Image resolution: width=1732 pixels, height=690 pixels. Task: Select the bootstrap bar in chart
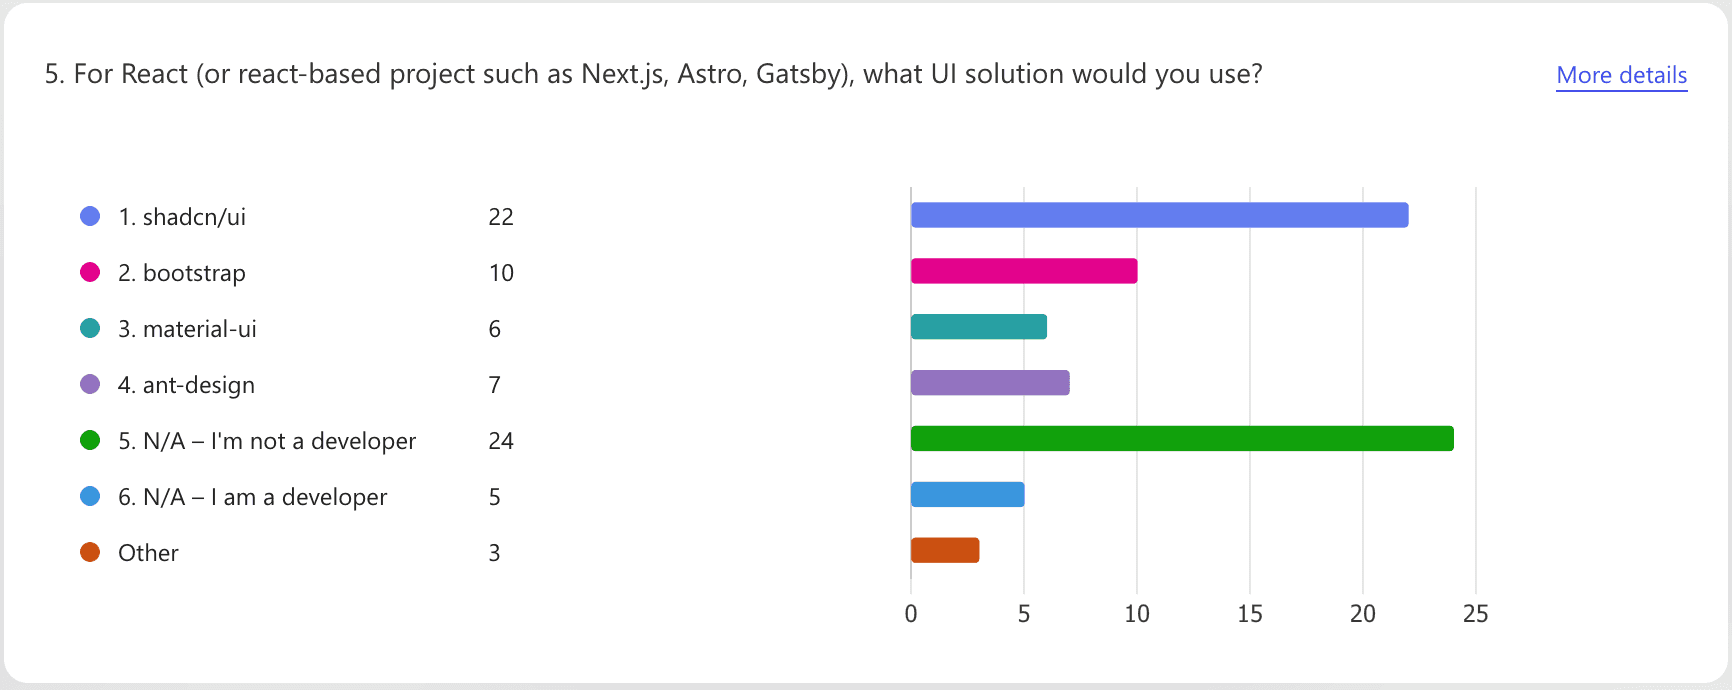click(x=1023, y=271)
